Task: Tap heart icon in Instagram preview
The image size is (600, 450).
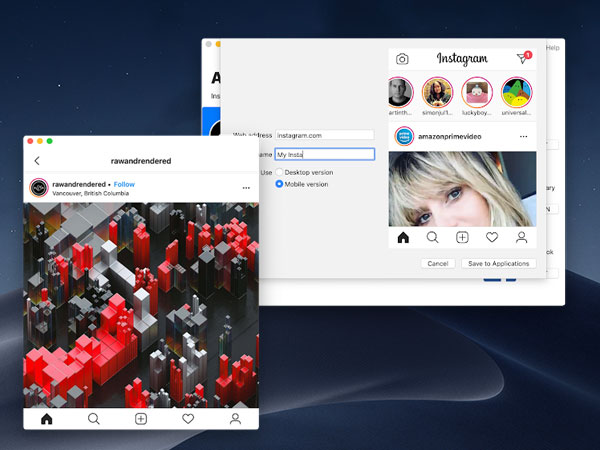Action: click(492, 238)
